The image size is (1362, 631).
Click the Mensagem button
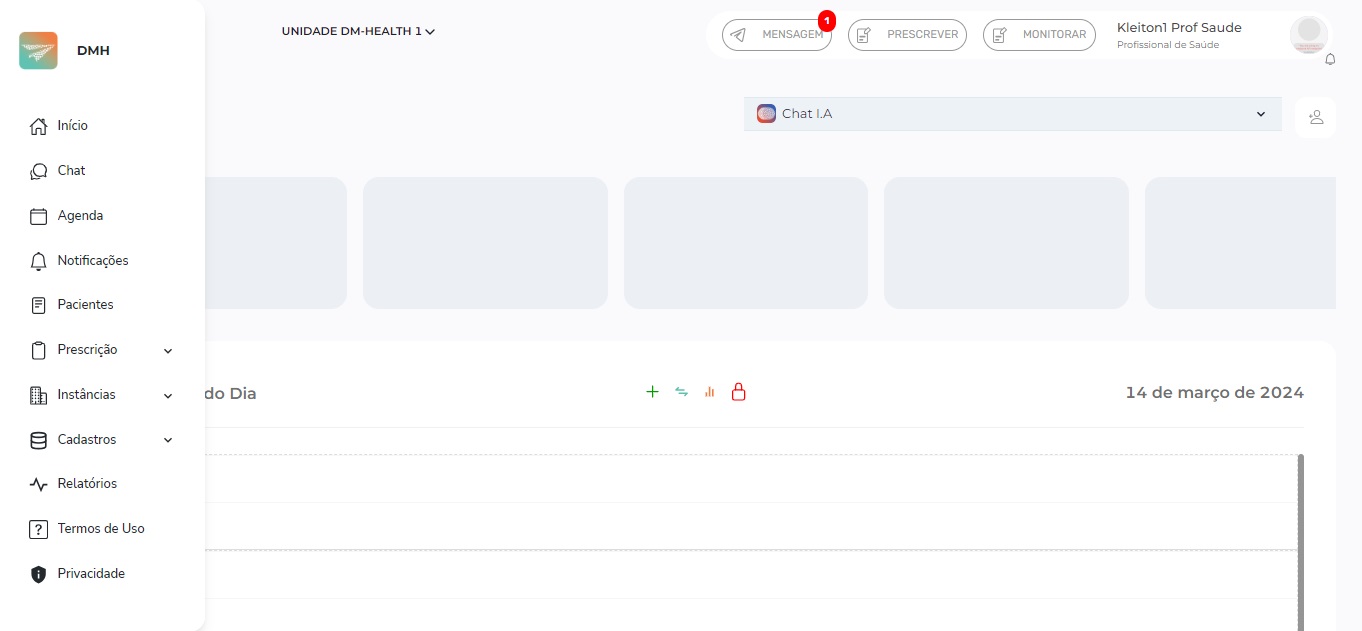coord(777,35)
